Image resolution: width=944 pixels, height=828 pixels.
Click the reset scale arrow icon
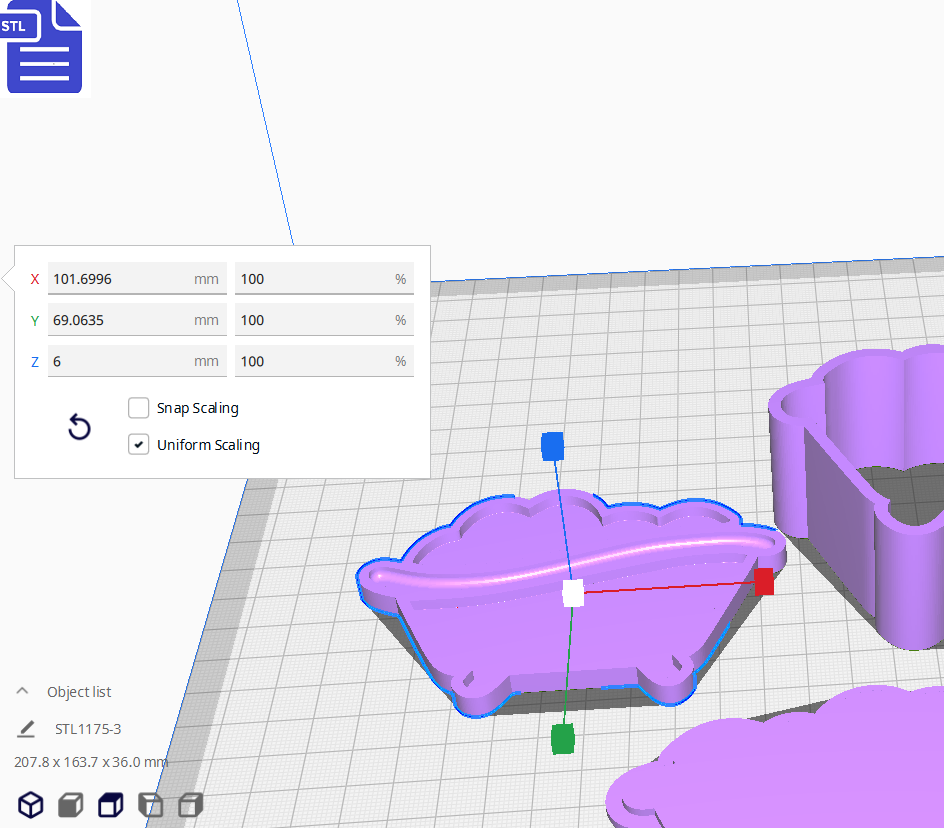[x=79, y=428]
